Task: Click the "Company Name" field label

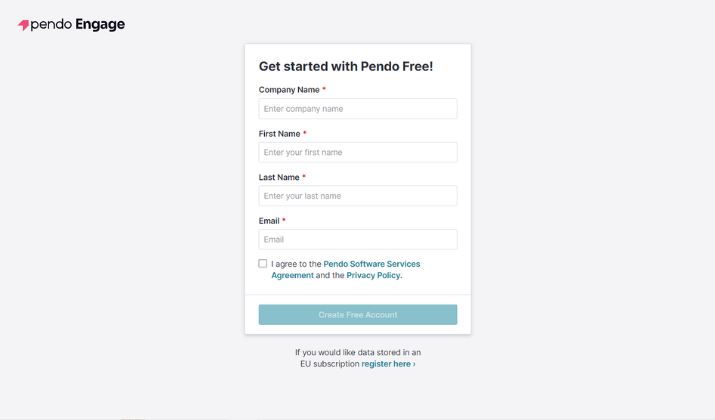Action: point(289,90)
